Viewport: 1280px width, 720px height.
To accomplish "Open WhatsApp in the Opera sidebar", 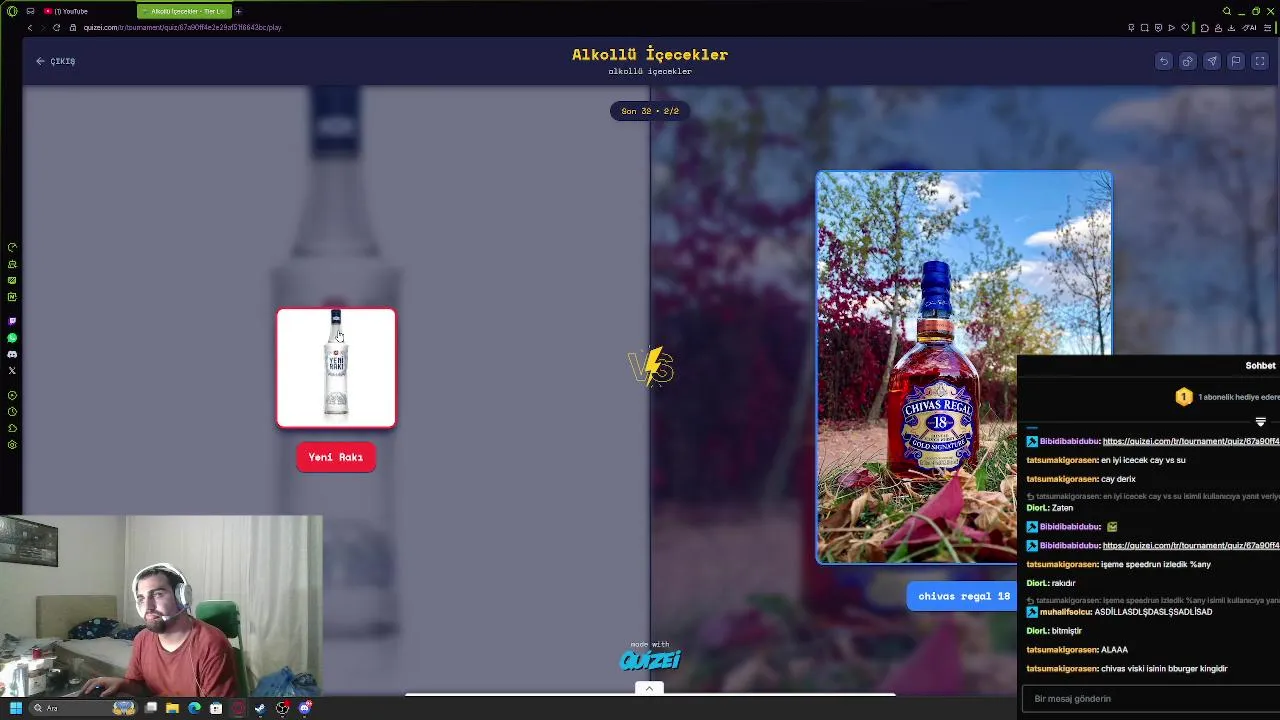I will coord(12,338).
